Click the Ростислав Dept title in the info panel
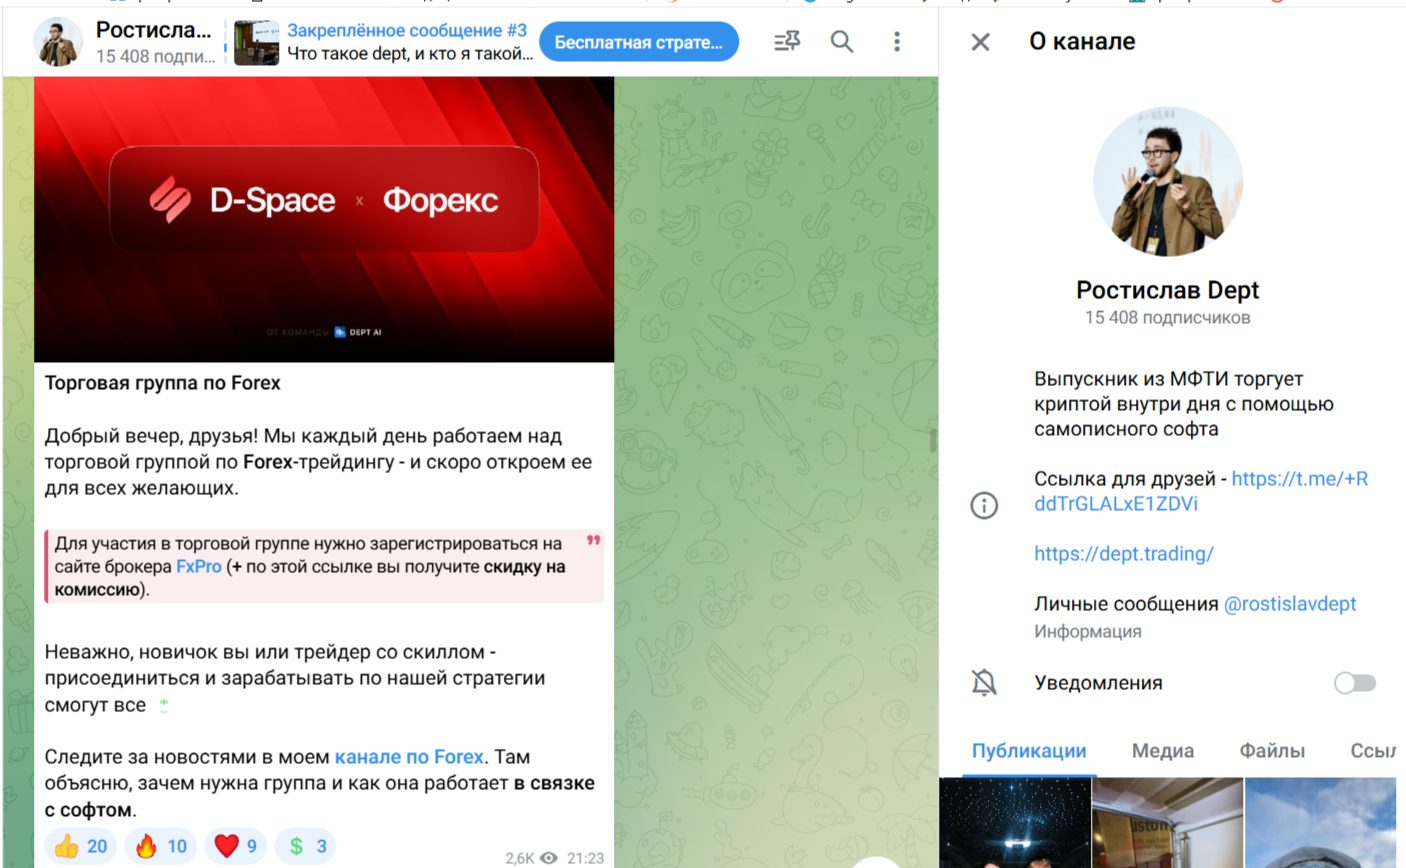The width and height of the screenshot is (1406, 868). click(x=1168, y=290)
